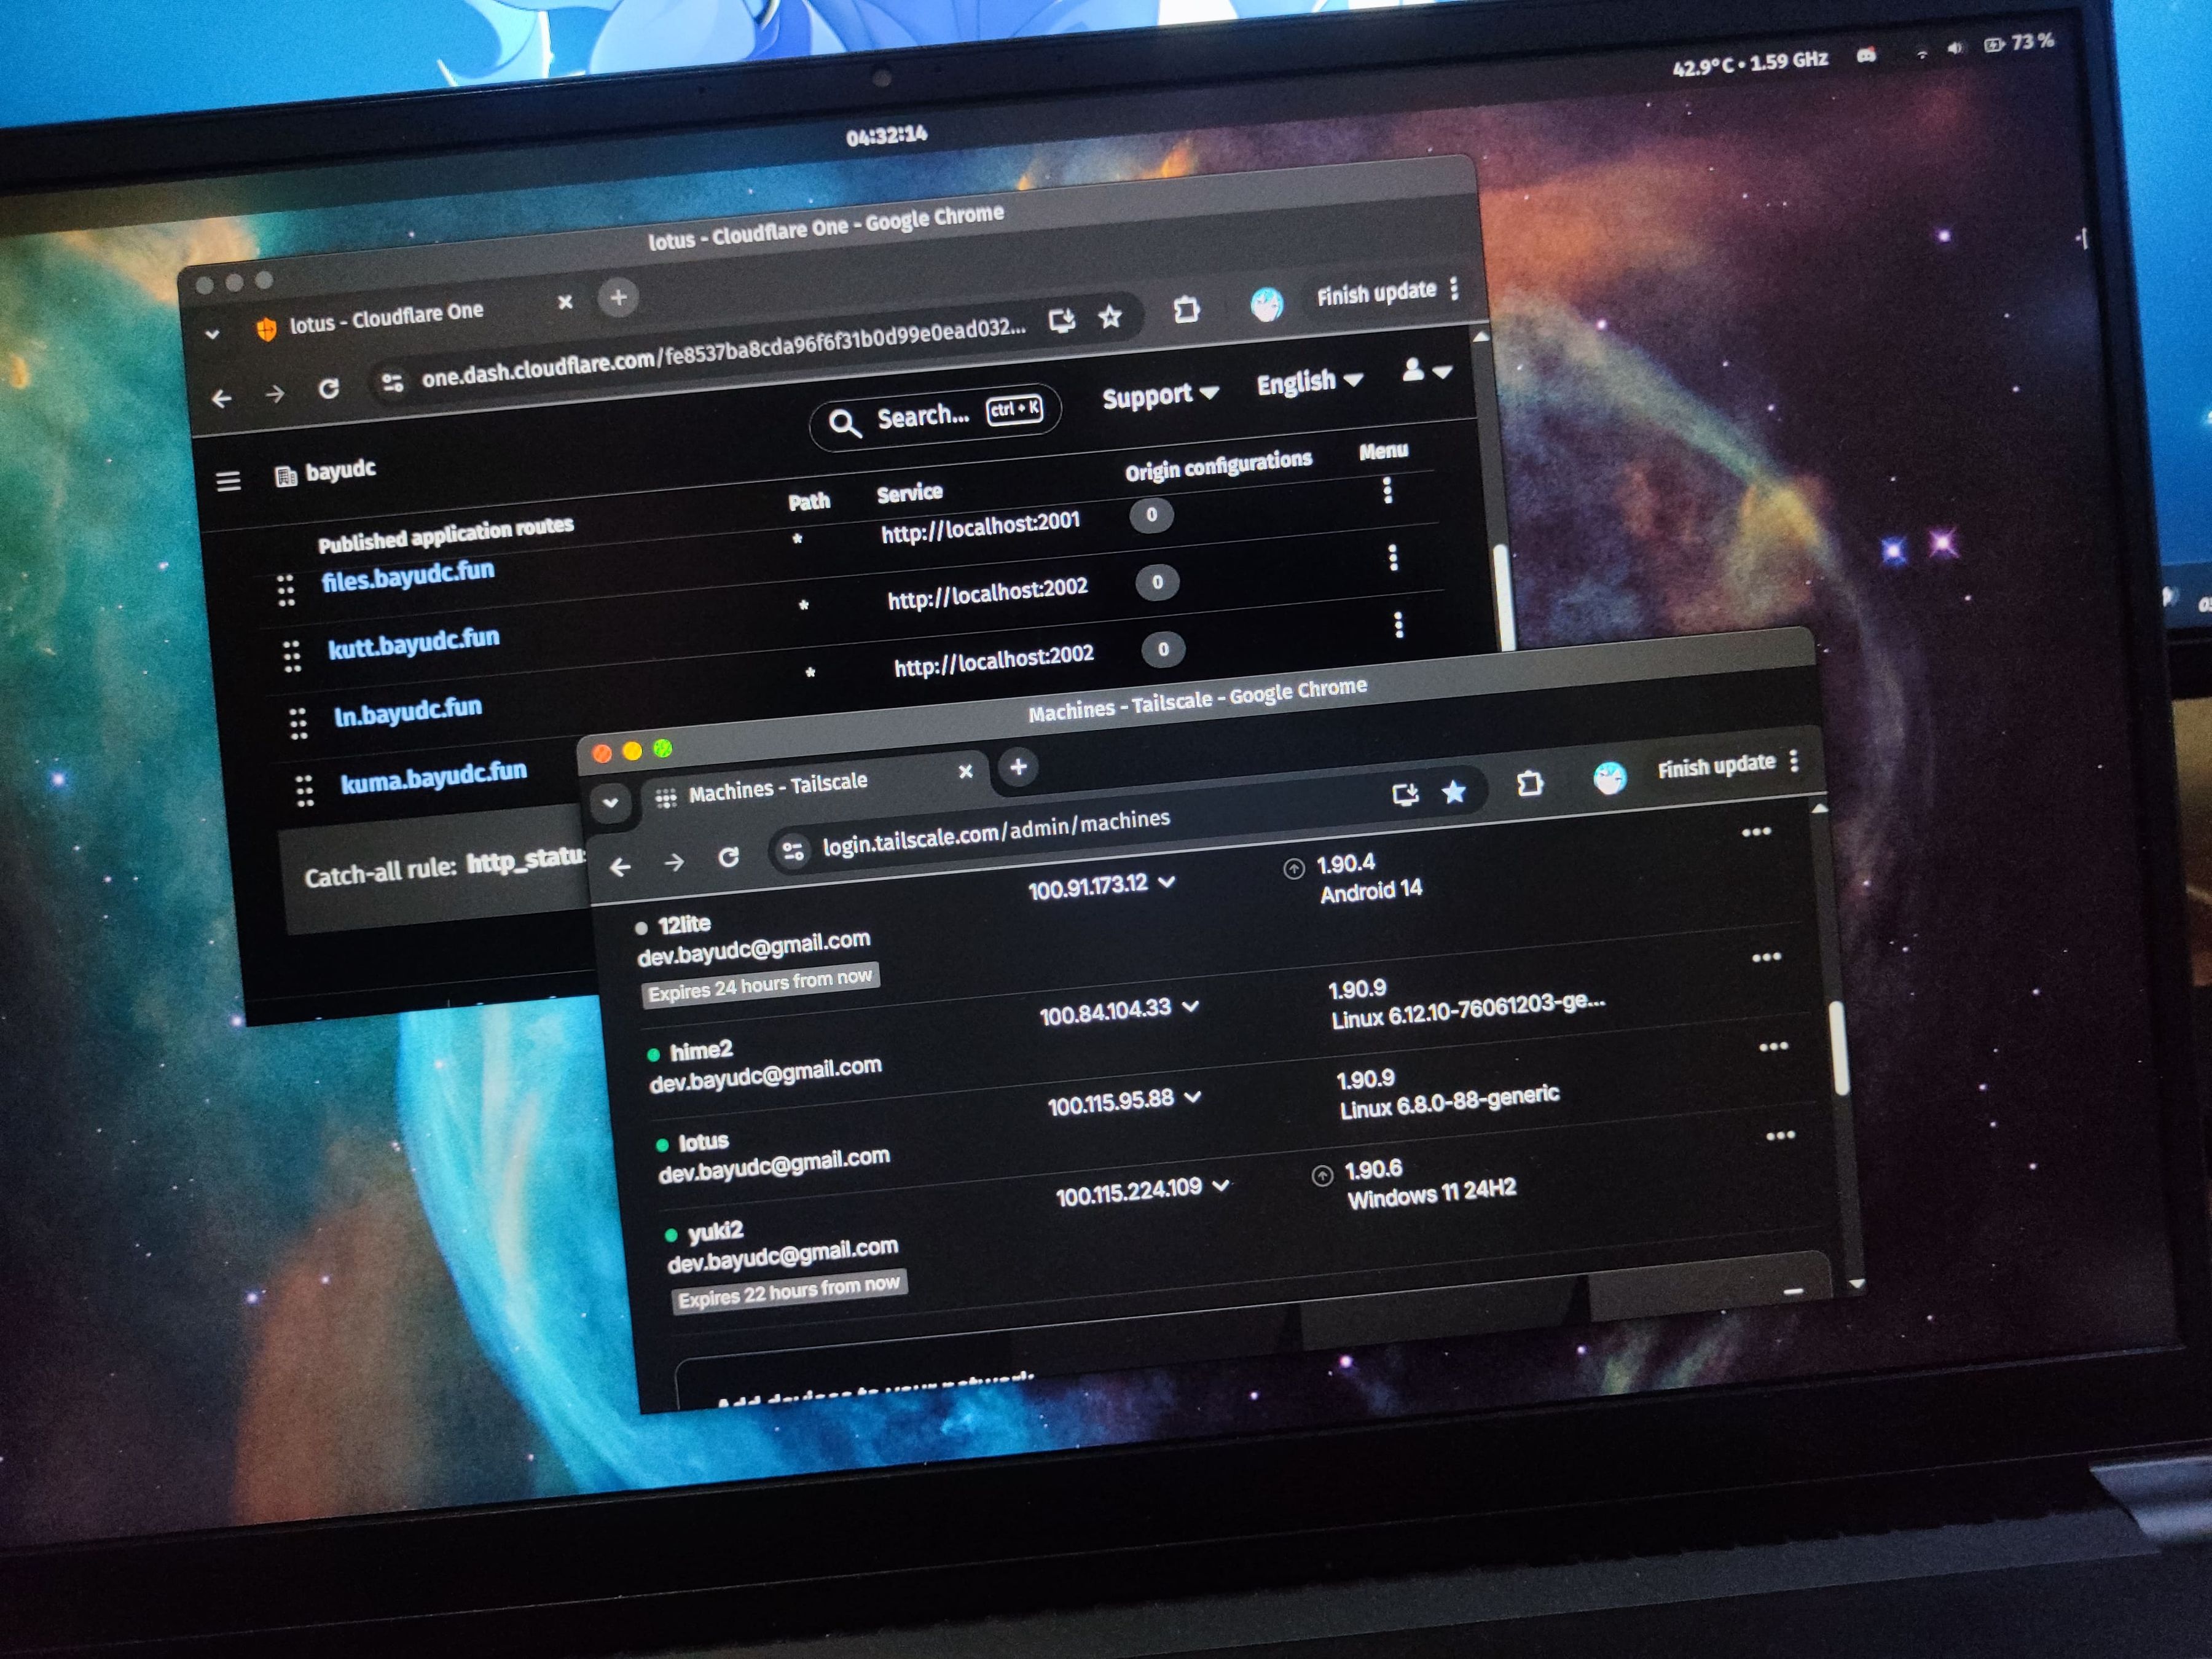Open the ln.bayudc.fun route link
Screen dimensions: 2212x1659
pos(407,714)
